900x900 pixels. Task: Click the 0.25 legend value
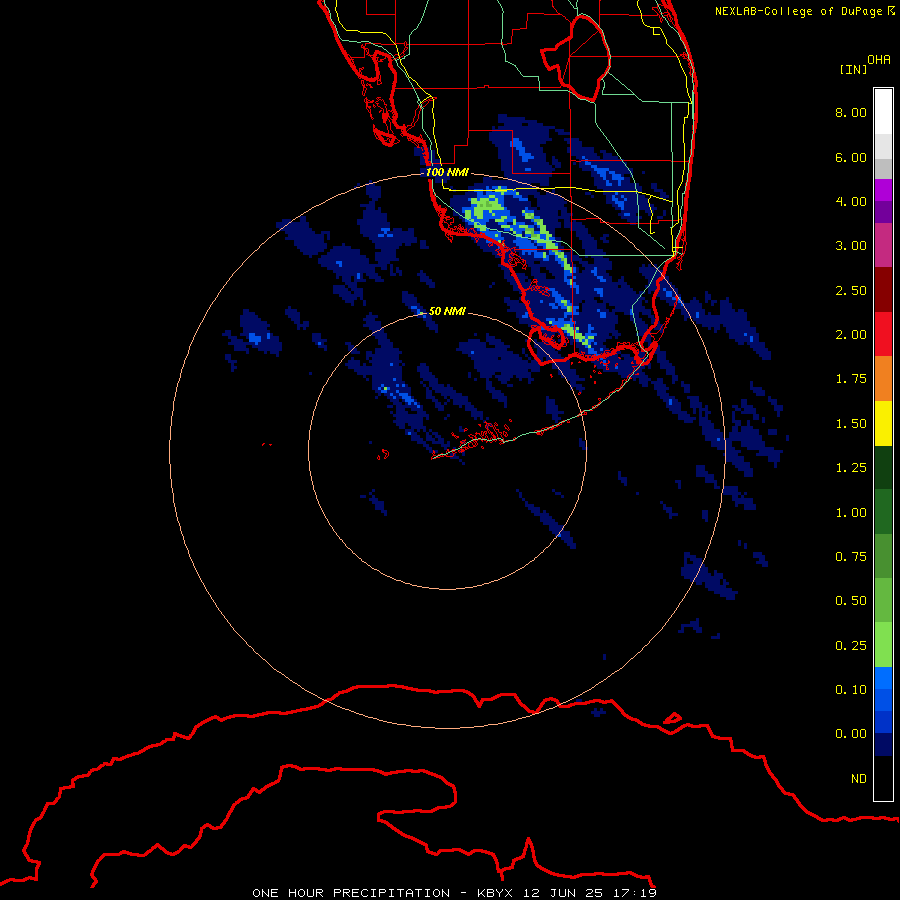pos(851,646)
